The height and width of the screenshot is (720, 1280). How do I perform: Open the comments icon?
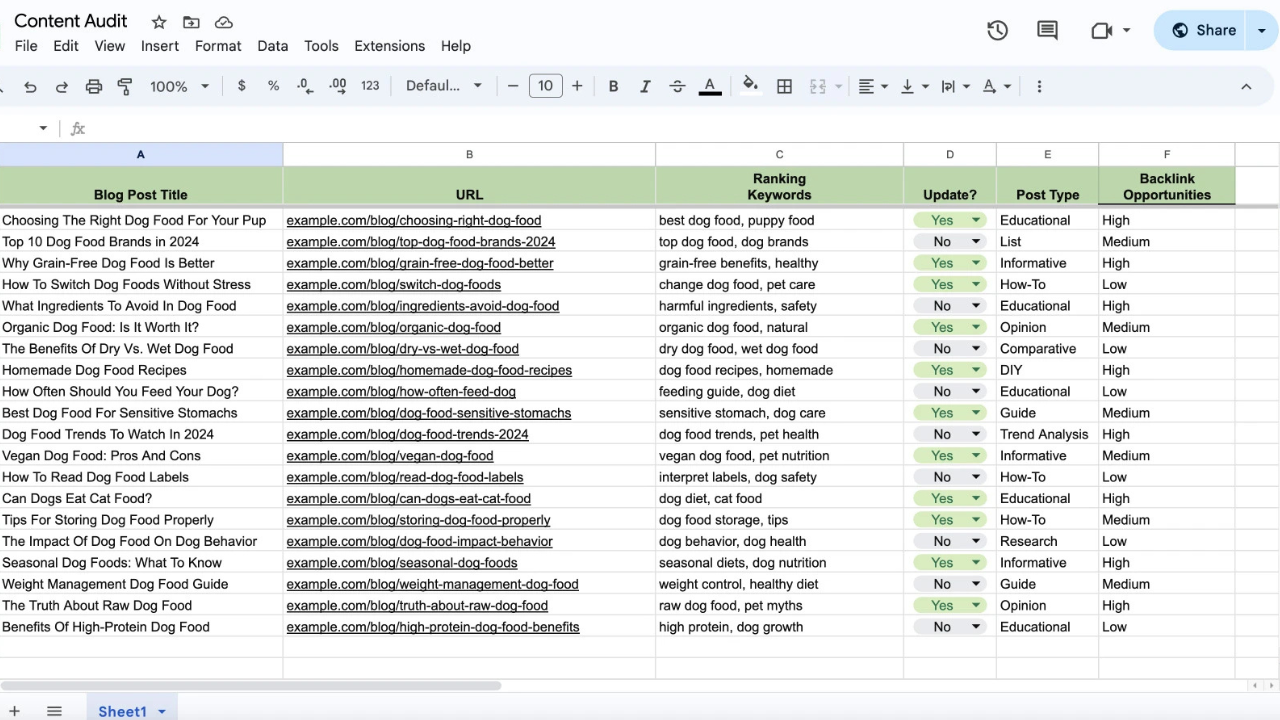[1047, 30]
